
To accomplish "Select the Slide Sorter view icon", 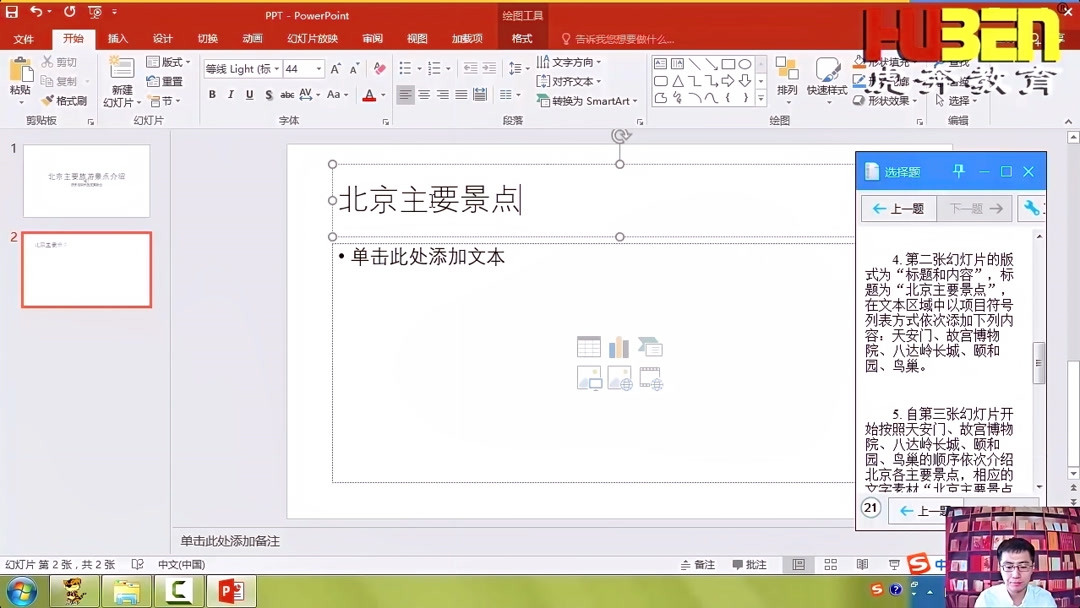I will 830,564.
